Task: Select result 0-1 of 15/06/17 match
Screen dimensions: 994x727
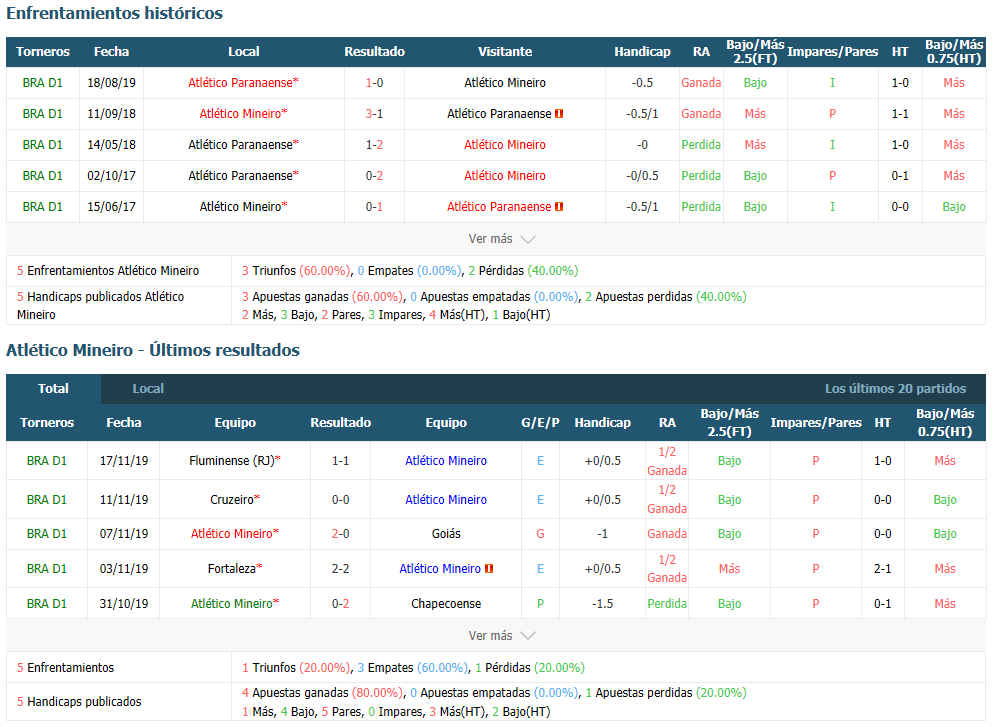Action: point(374,207)
